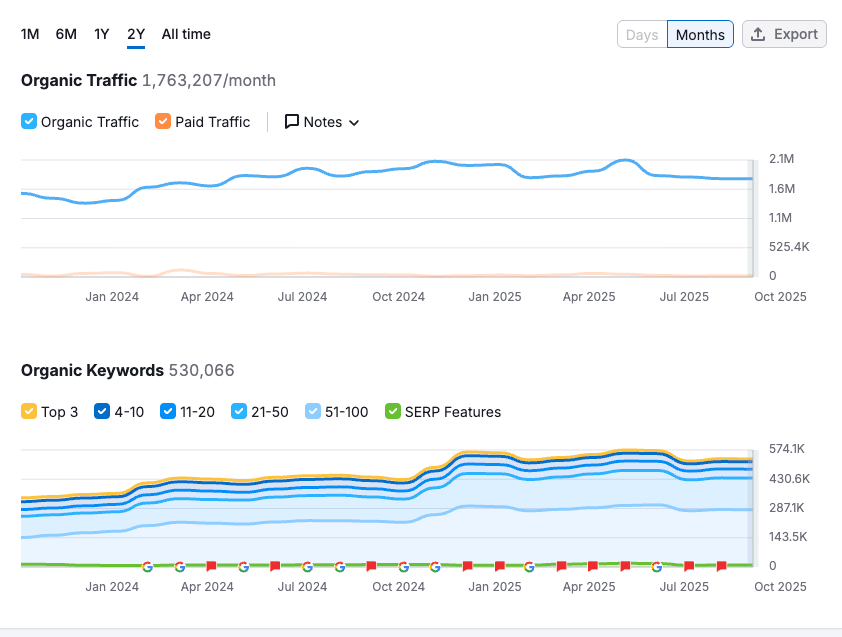Click Google marker above Oct 2024 label
This screenshot has height=637, width=842.
click(403, 566)
